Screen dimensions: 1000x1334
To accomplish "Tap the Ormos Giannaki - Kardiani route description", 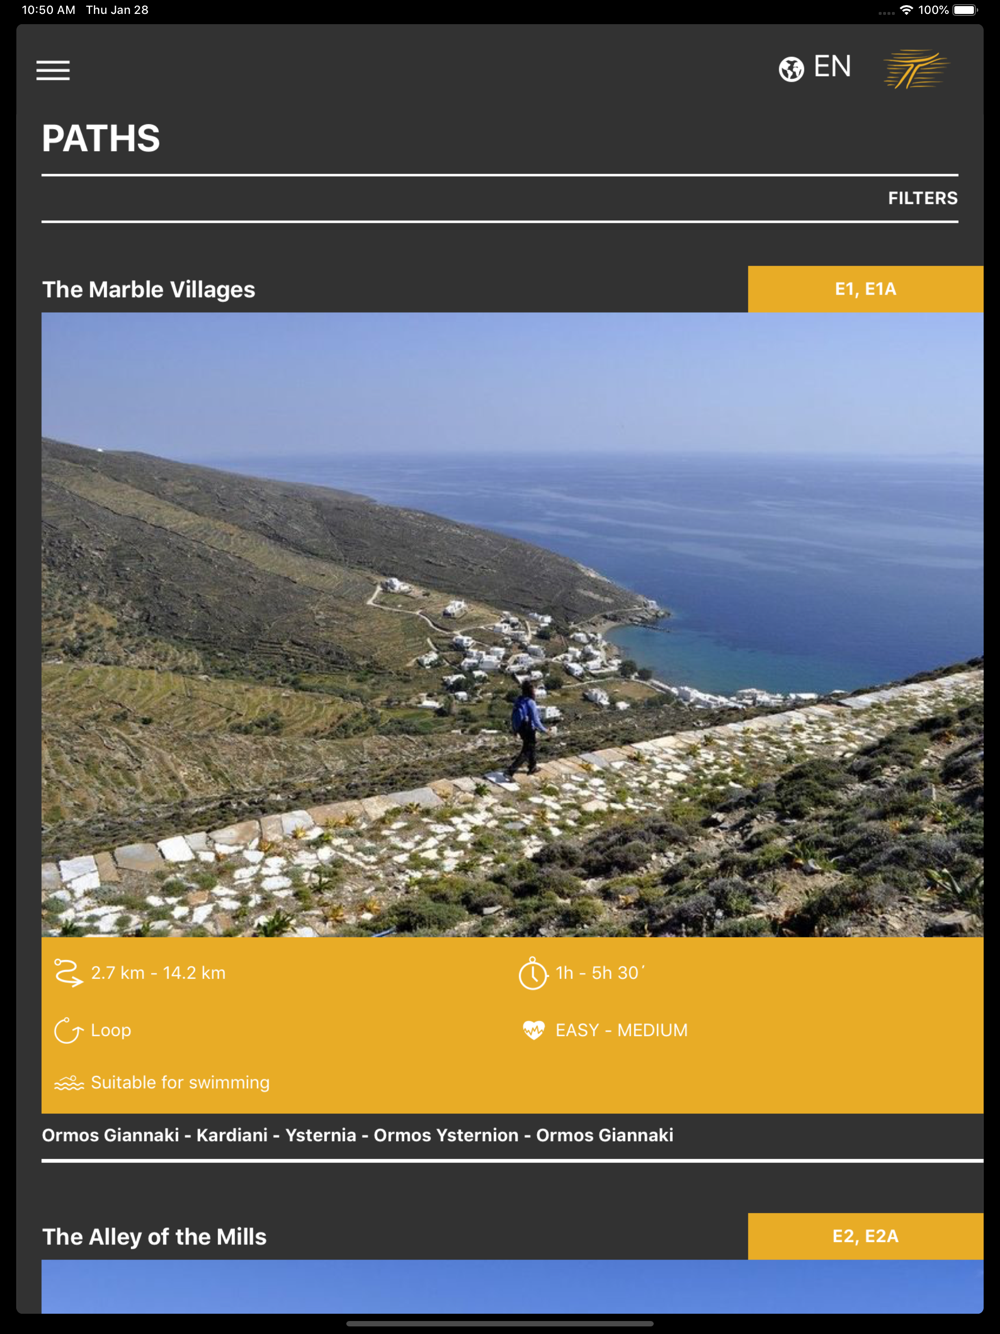I will pos(358,1135).
